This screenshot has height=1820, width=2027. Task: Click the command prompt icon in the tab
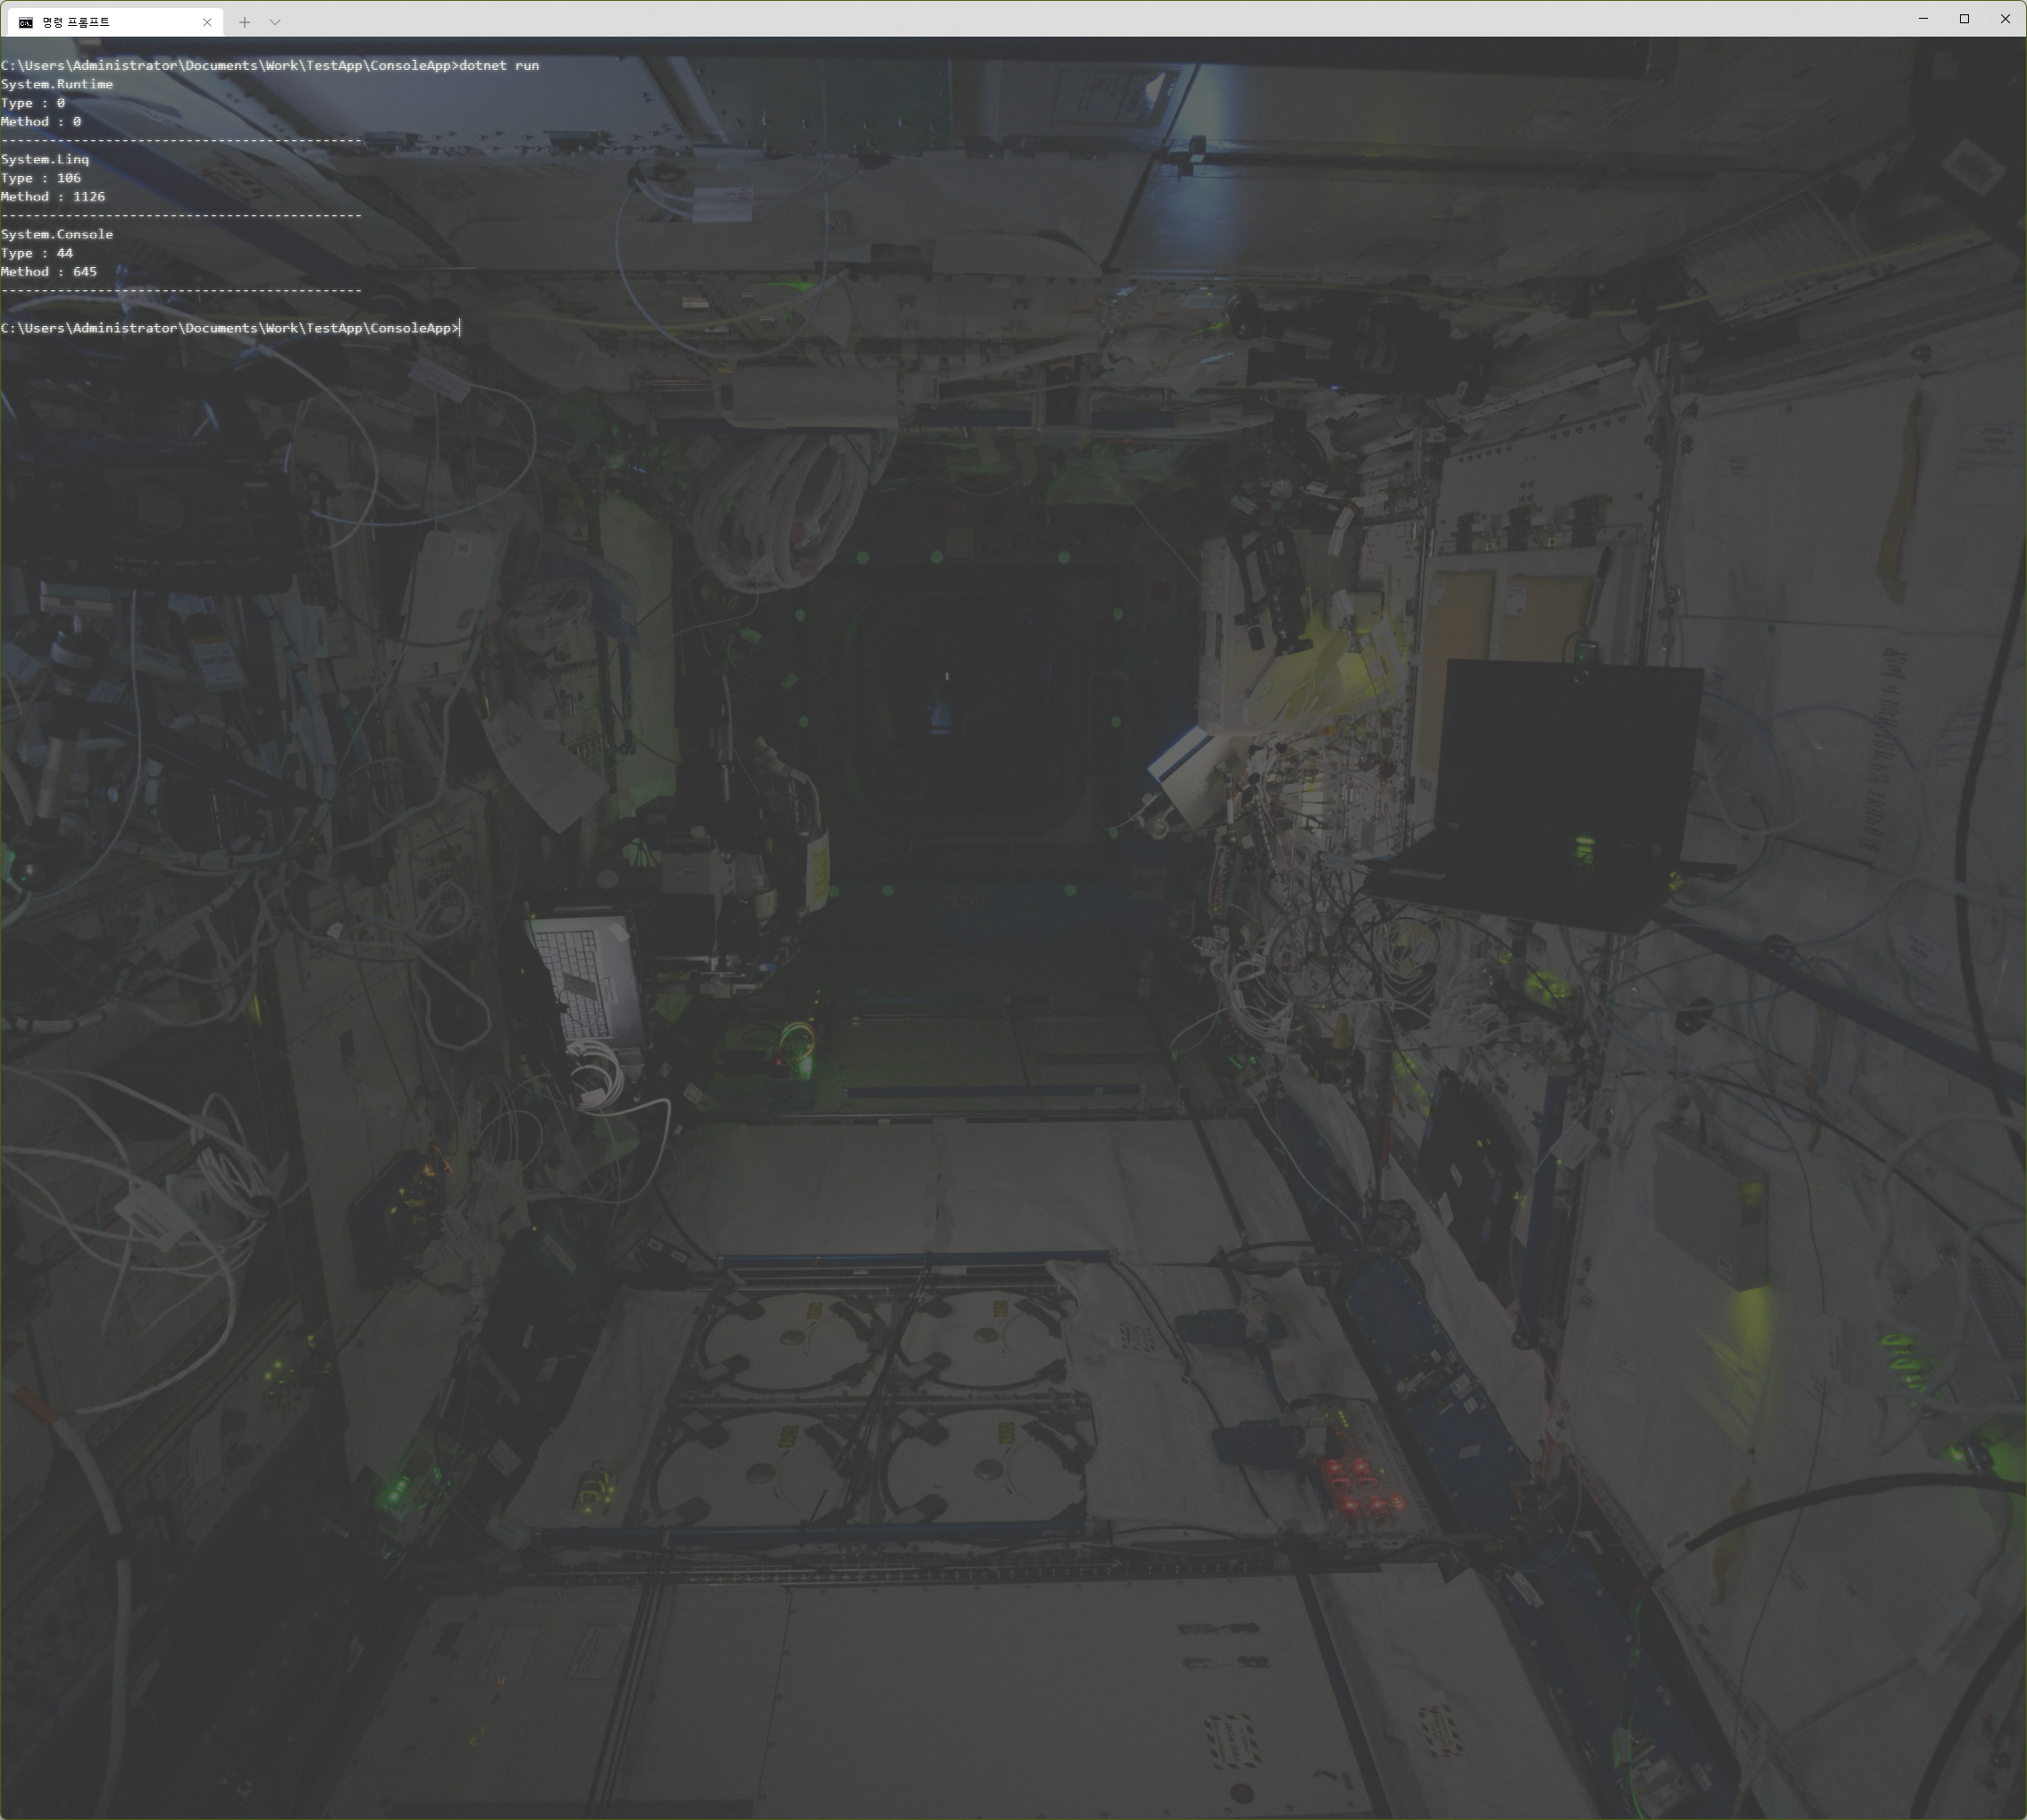tap(26, 22)
